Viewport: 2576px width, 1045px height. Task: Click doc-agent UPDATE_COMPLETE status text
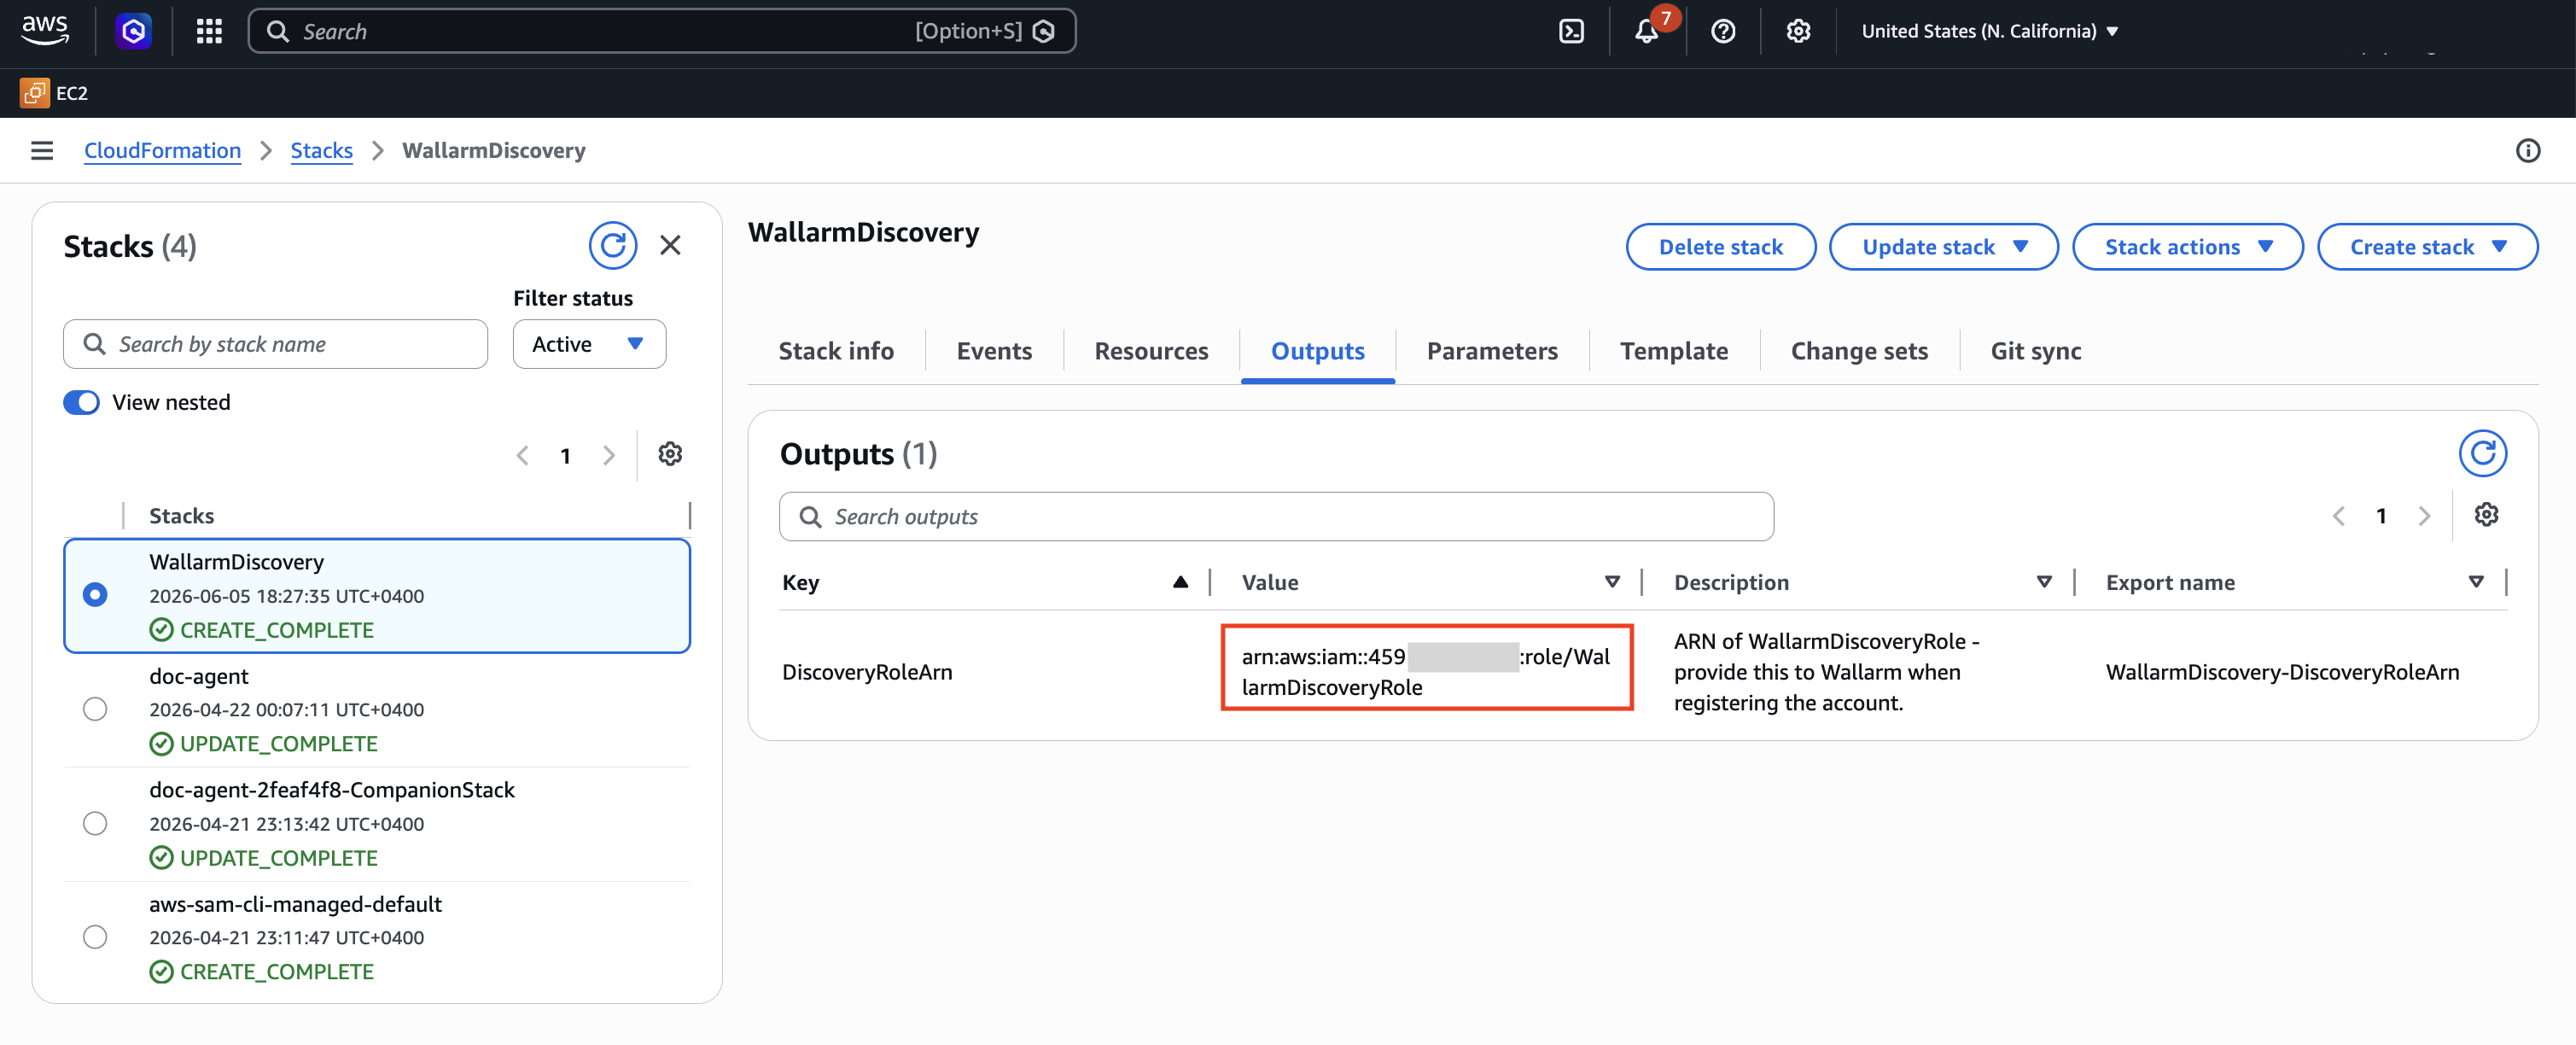[278, 744]
